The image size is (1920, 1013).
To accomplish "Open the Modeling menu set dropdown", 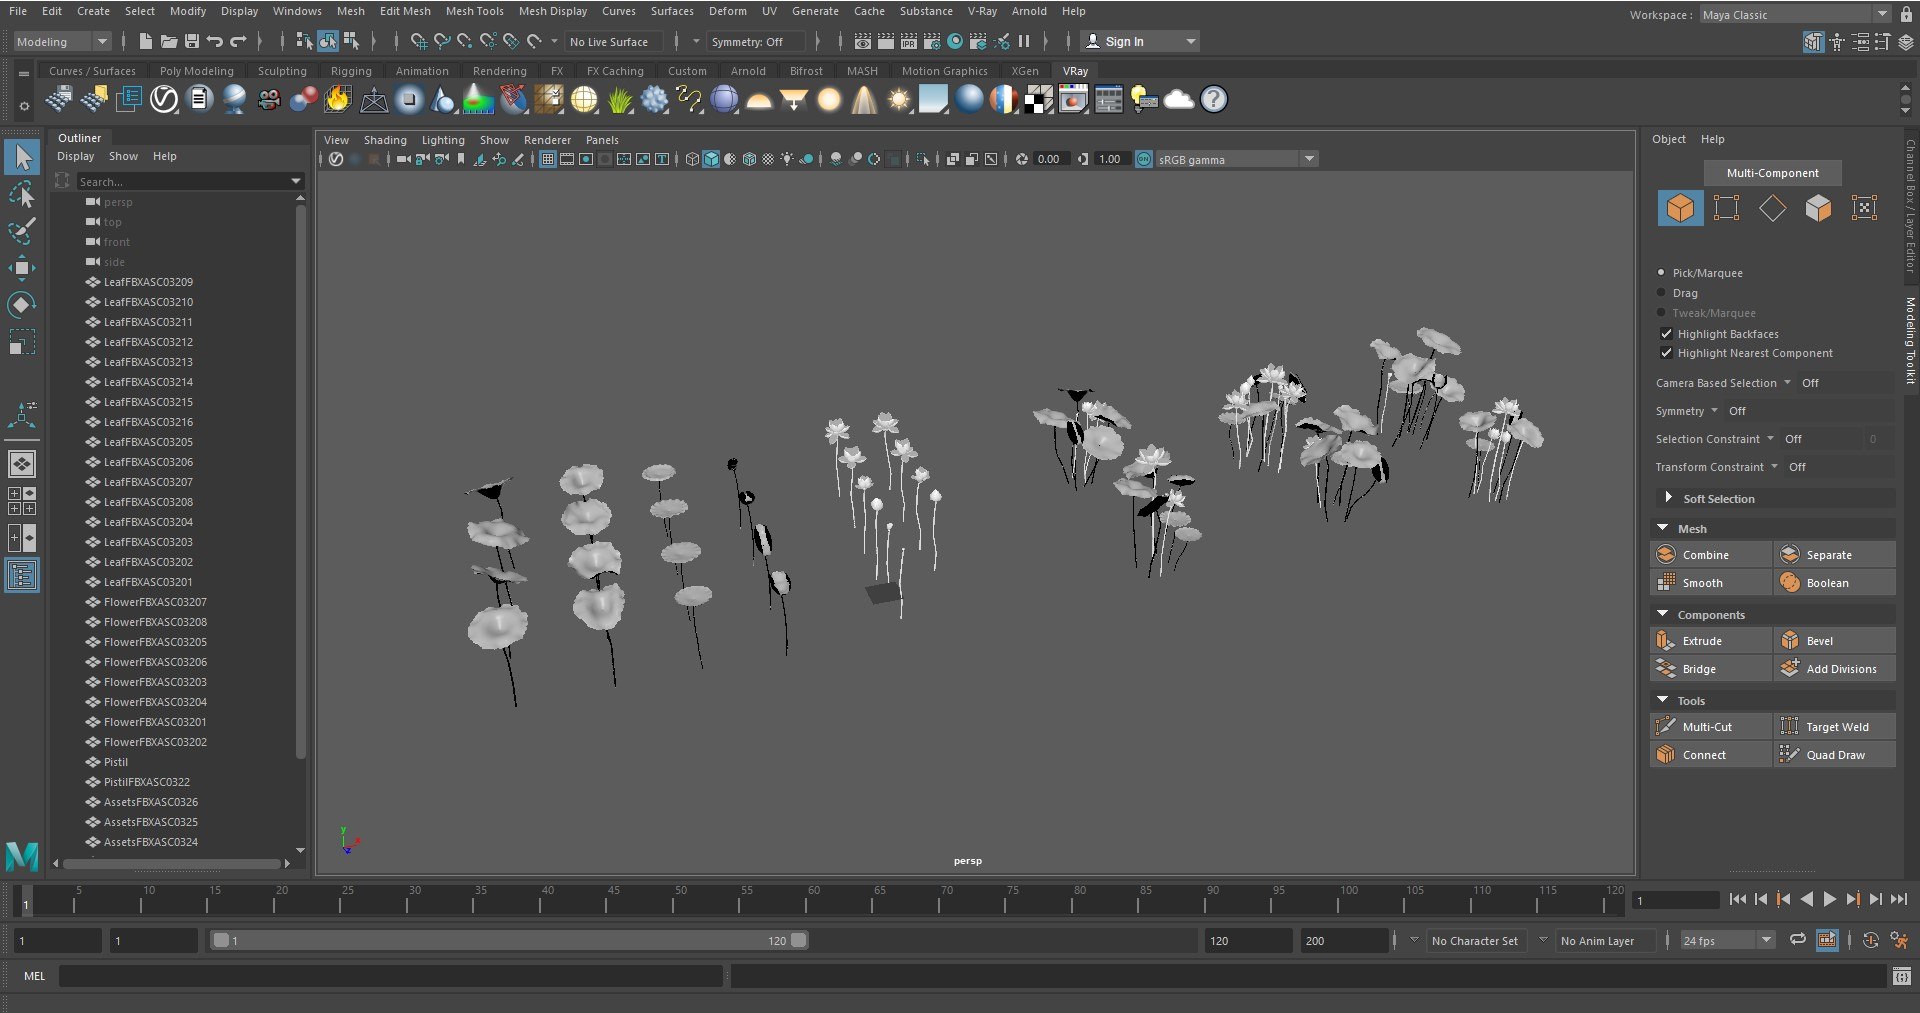I will pyautogui.click(x=62, y=41).
